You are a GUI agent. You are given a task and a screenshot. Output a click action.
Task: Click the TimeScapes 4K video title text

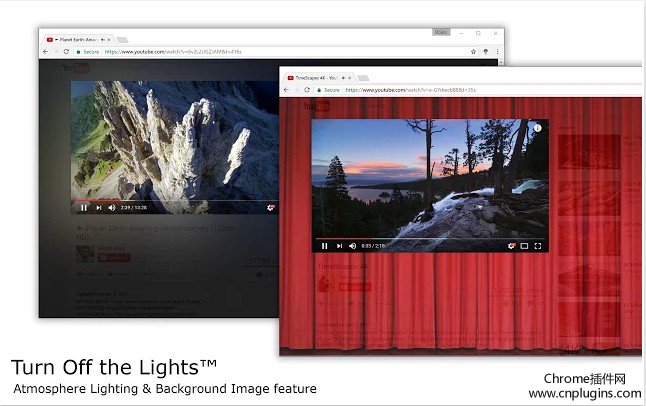point(343,267)
